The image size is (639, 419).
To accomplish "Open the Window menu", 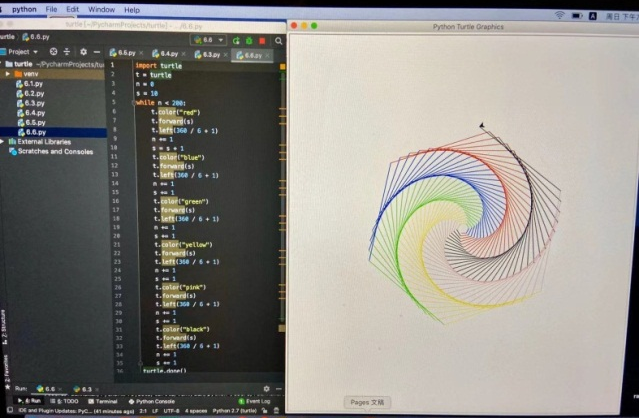I will click(101, 9).
